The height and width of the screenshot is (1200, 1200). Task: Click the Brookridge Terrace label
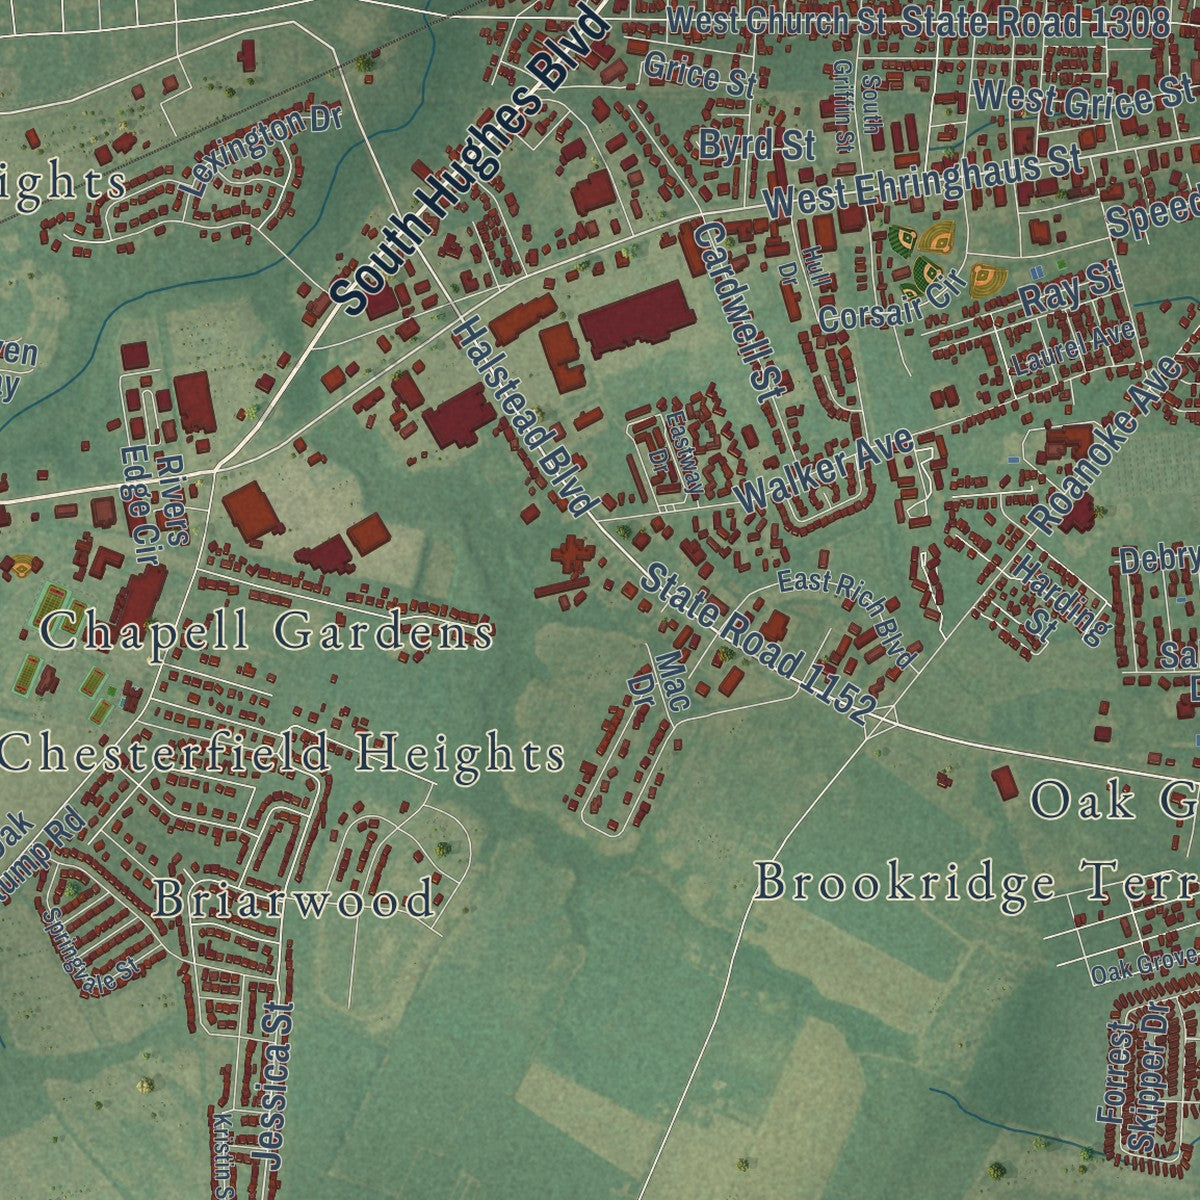[976, 883]
